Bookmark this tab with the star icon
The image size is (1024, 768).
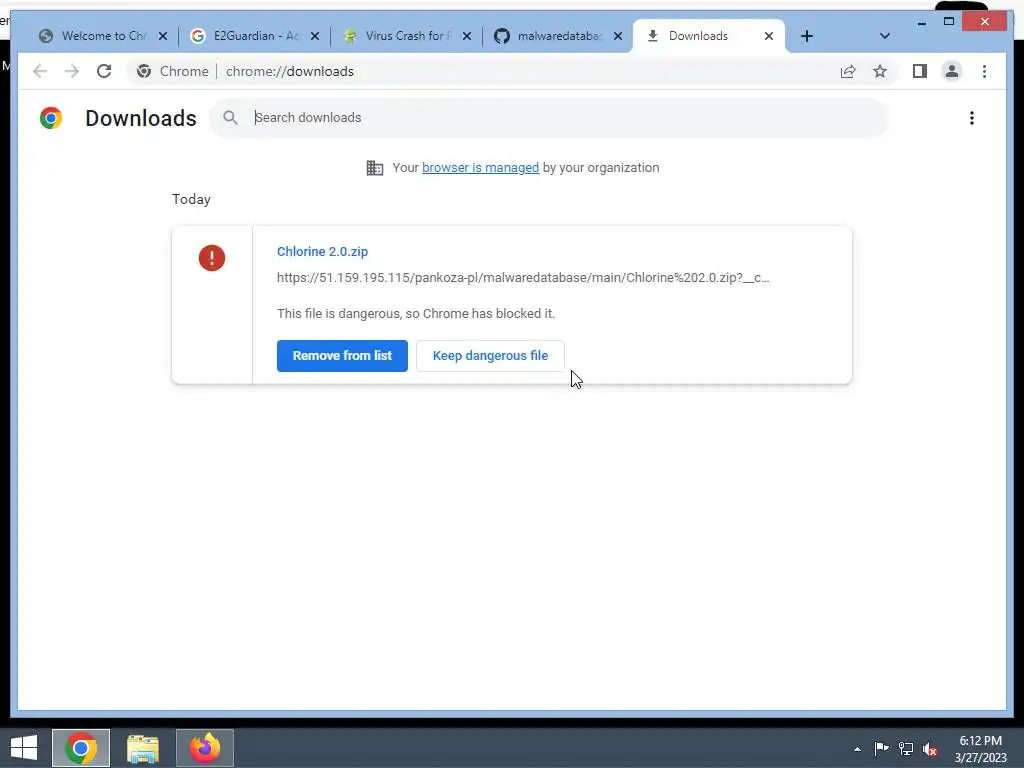click(x=880, y=71)
